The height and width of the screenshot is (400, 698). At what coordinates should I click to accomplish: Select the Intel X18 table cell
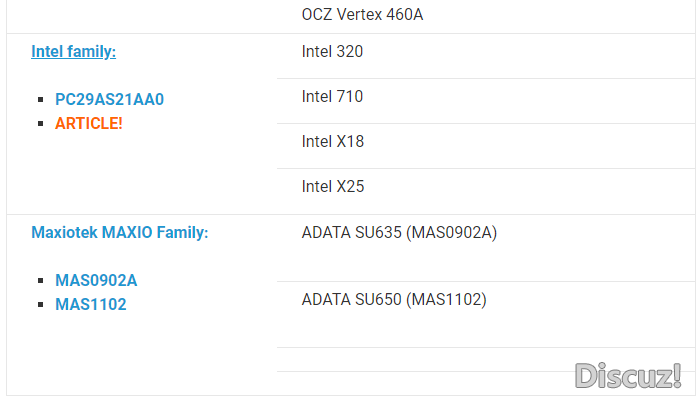pyautogui.click(x=486, y=146)
